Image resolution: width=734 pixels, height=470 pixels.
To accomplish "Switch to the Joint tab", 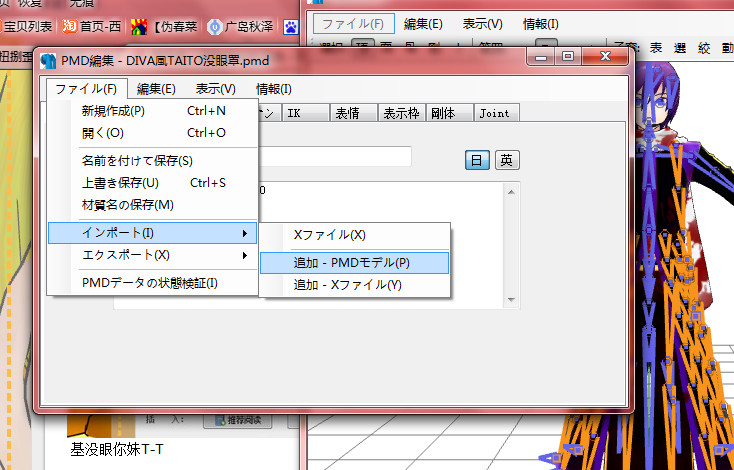I will (497, 113).
